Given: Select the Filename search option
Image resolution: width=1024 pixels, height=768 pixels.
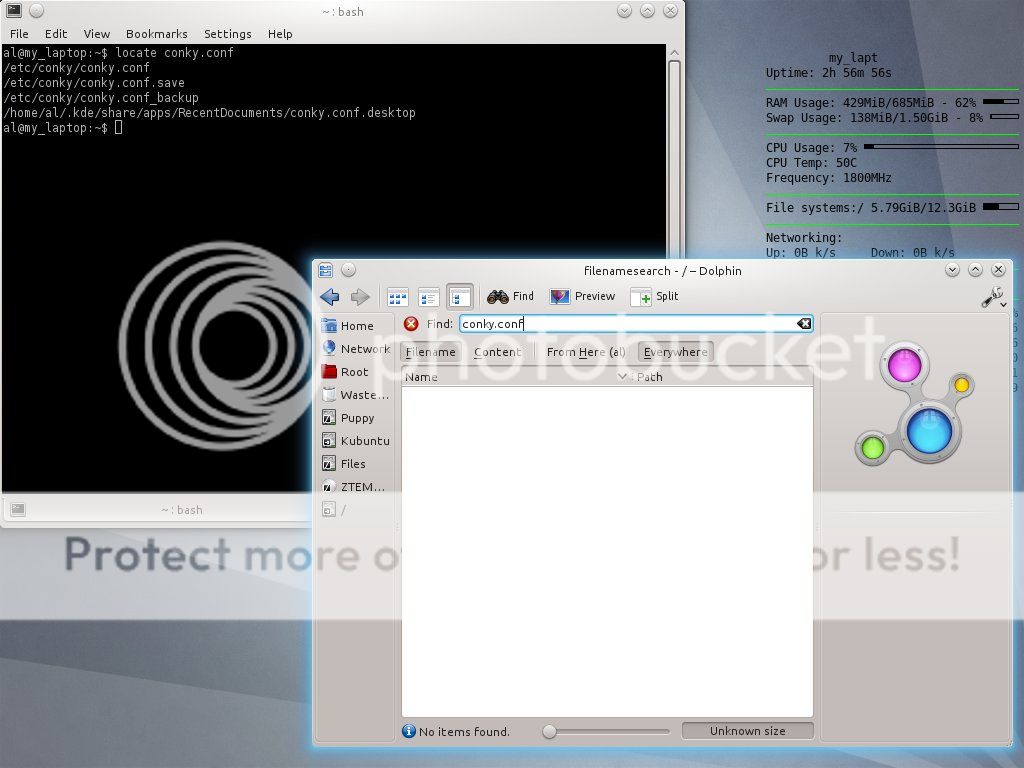Looking at the screenshot, I should [430, 352].
